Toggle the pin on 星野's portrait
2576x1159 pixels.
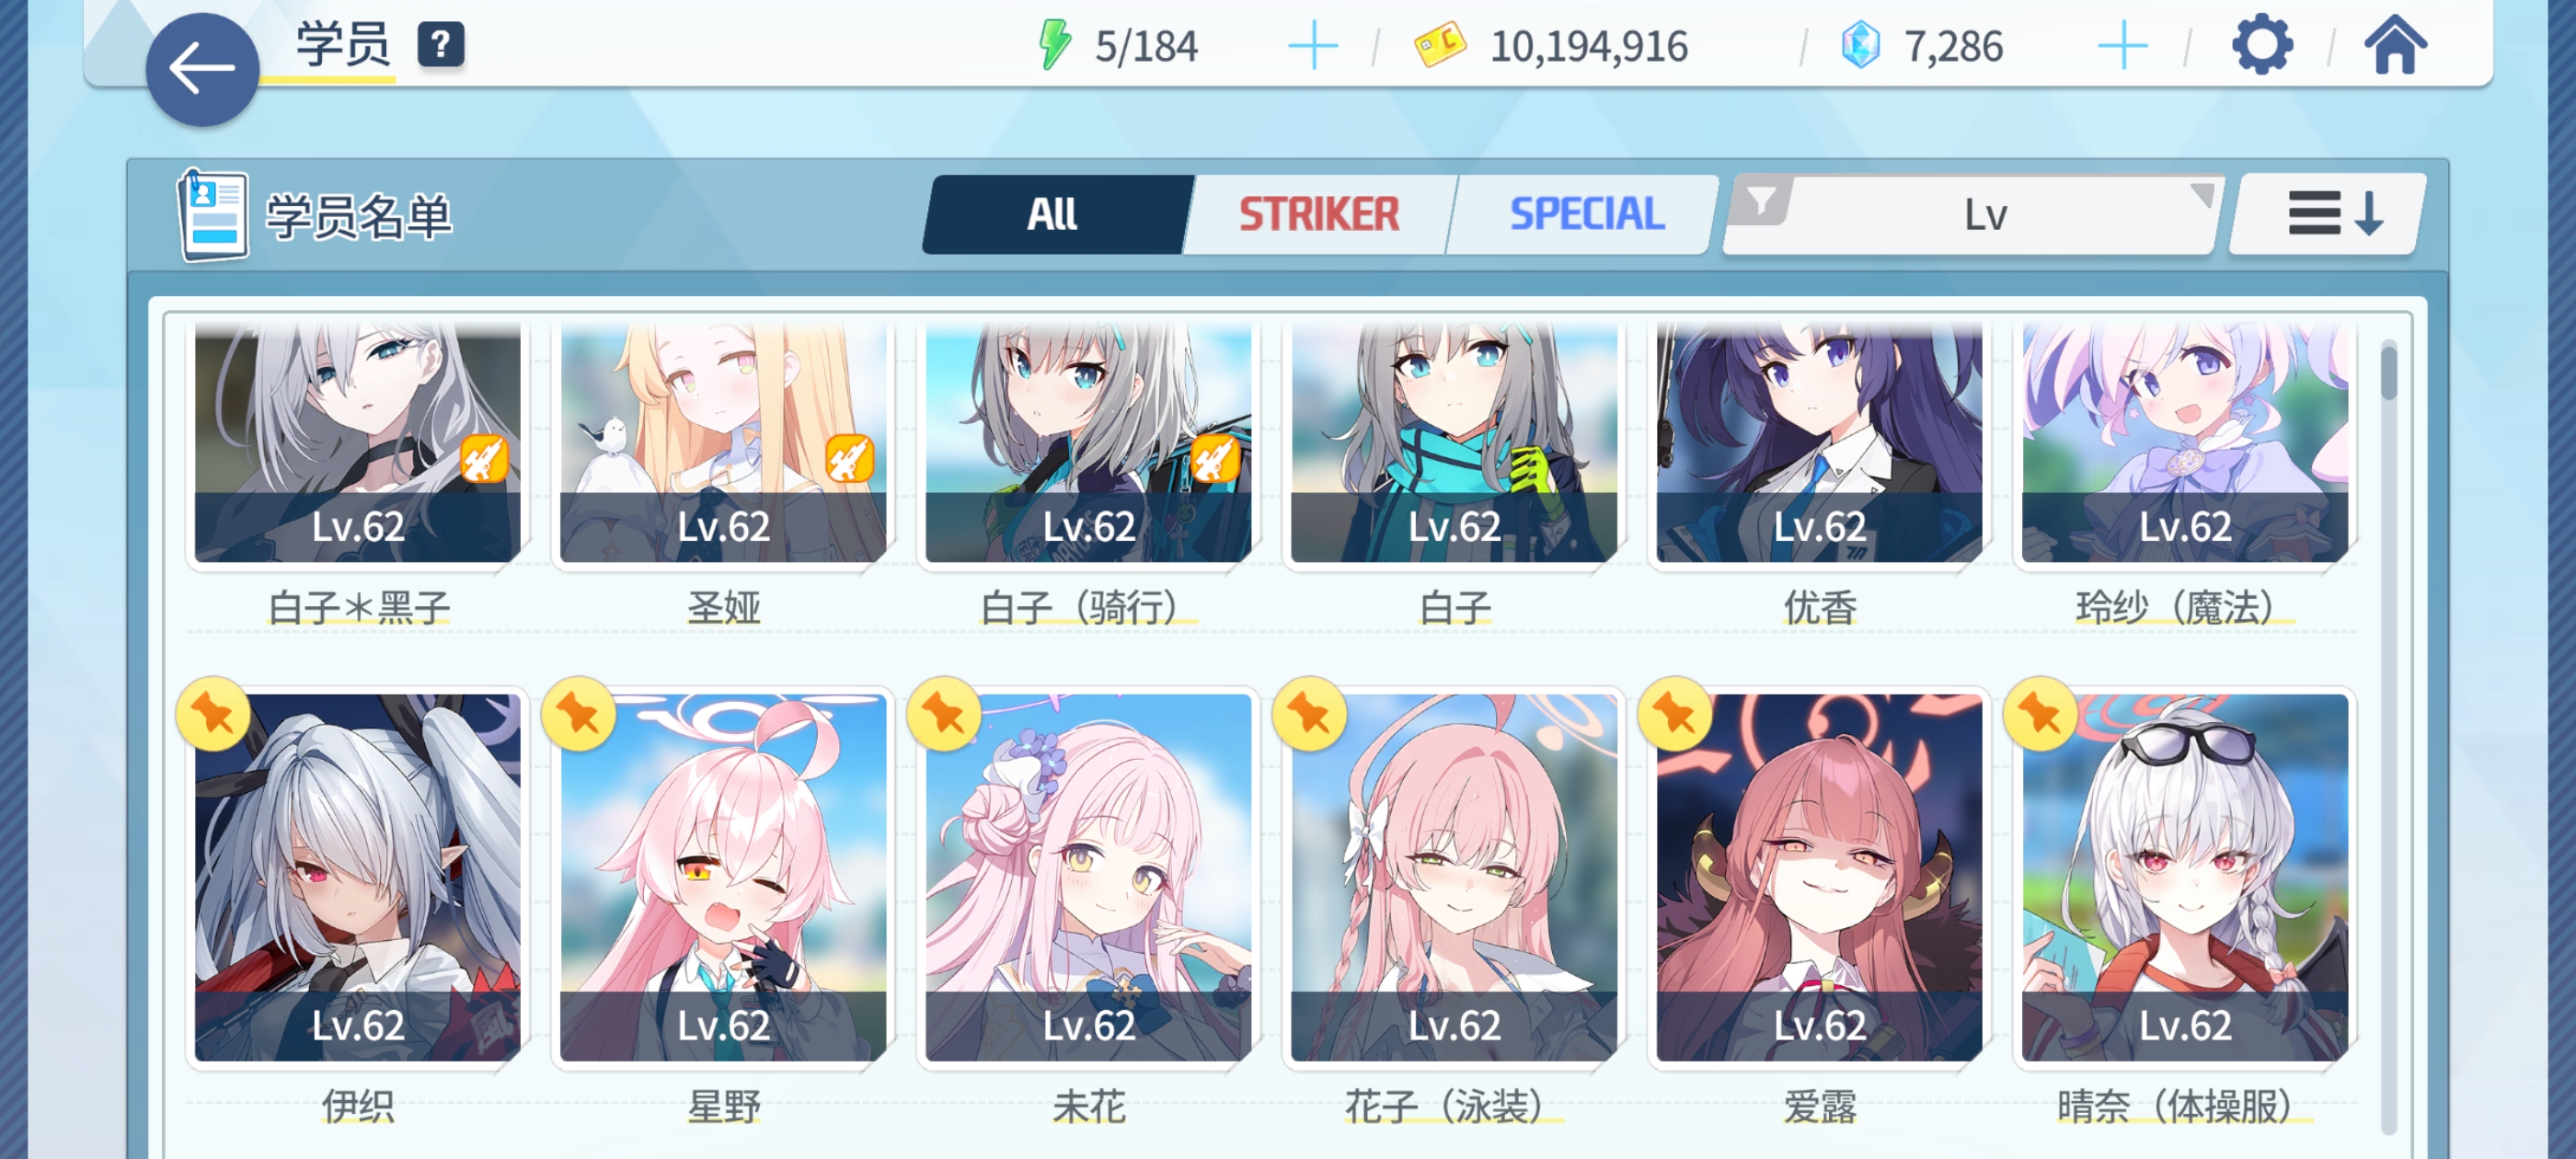(x=578, y=714)
